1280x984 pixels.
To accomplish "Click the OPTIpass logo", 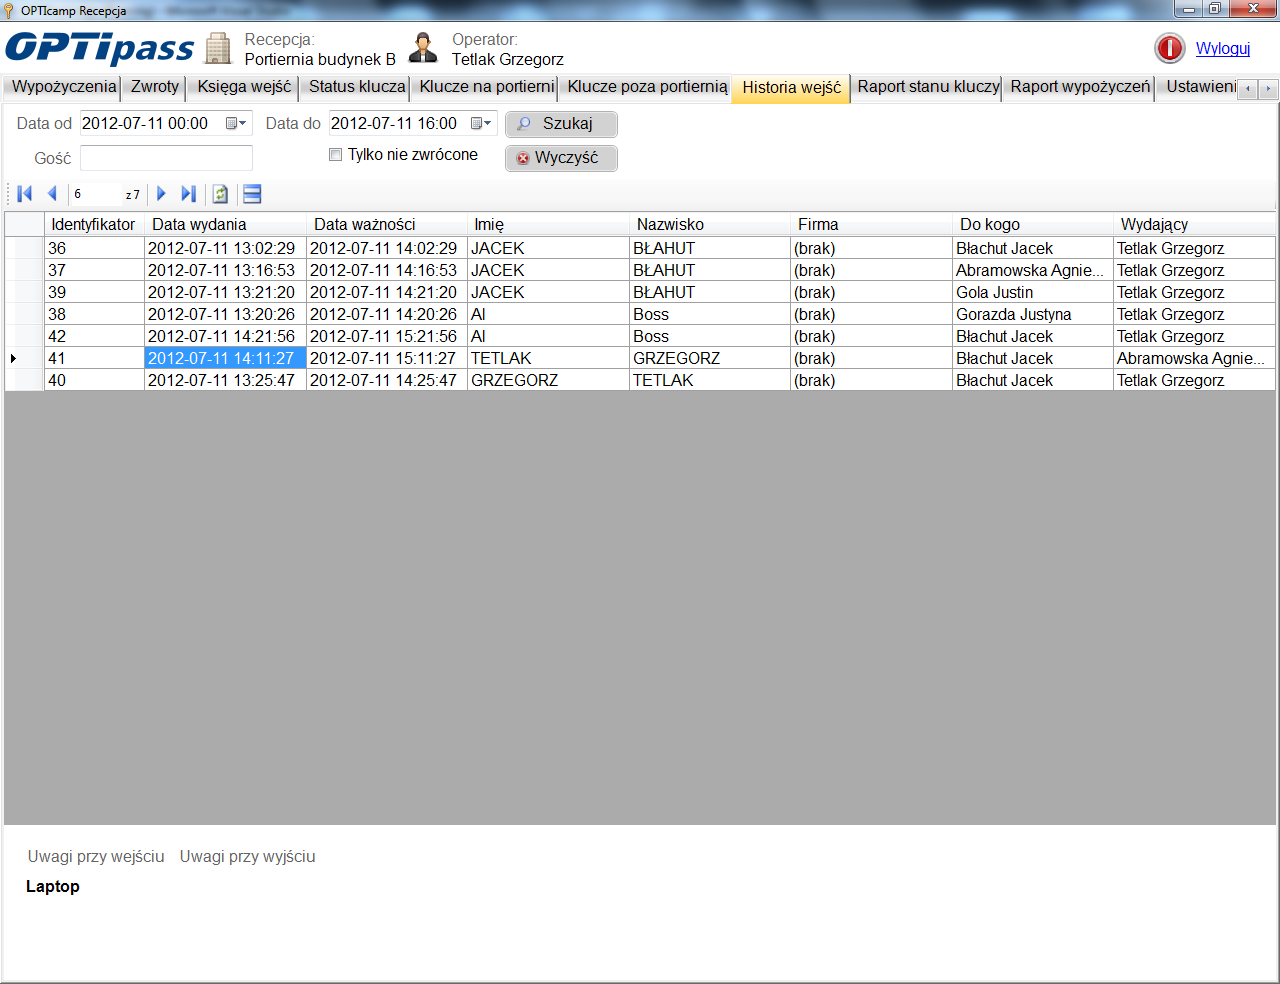I will point(100,48).
